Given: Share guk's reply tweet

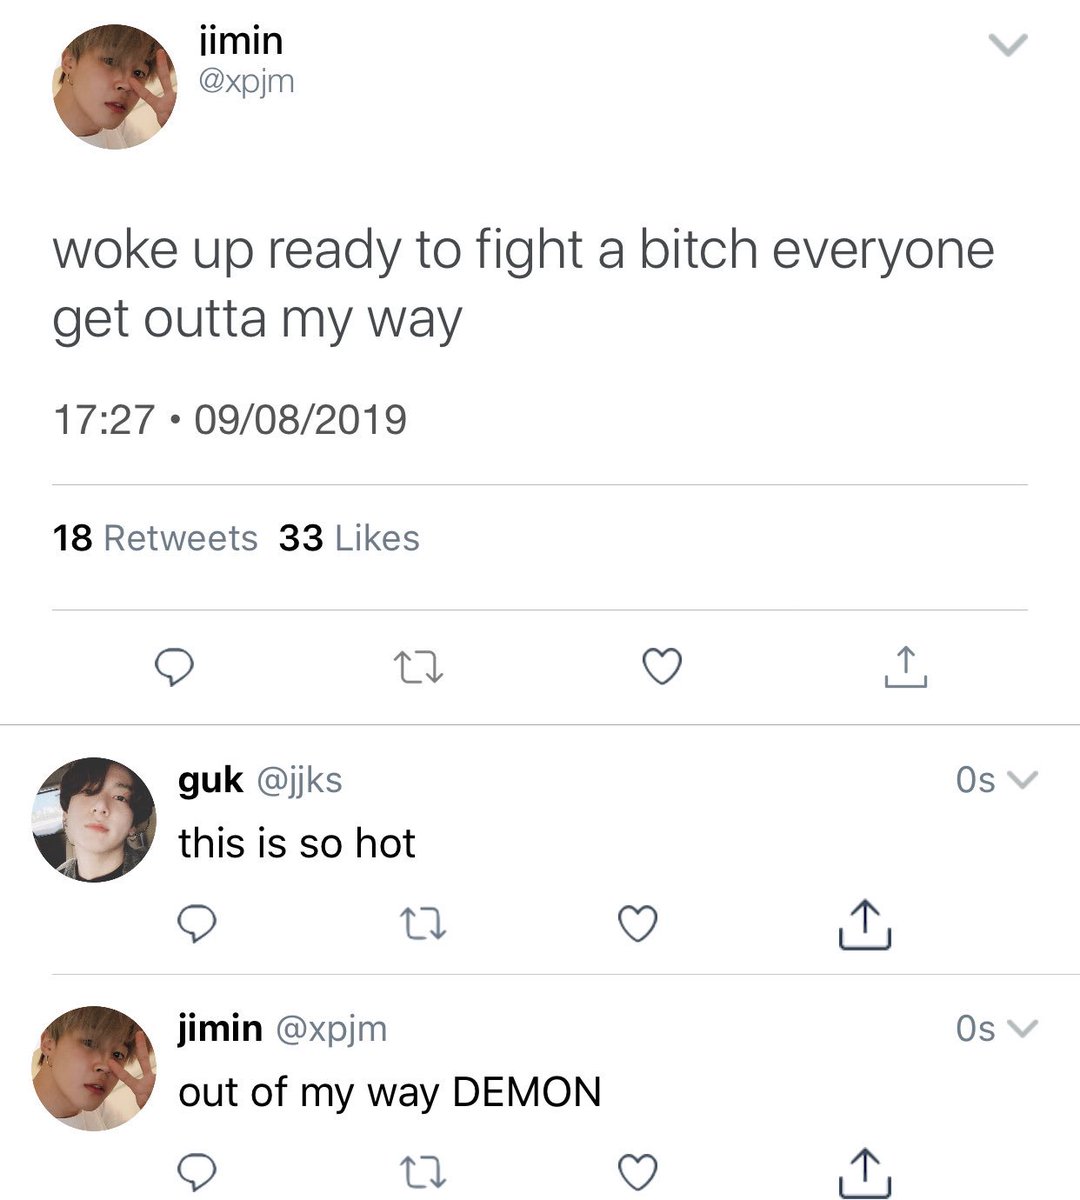Looking at the screenshot, I should (x=864, y=924).
